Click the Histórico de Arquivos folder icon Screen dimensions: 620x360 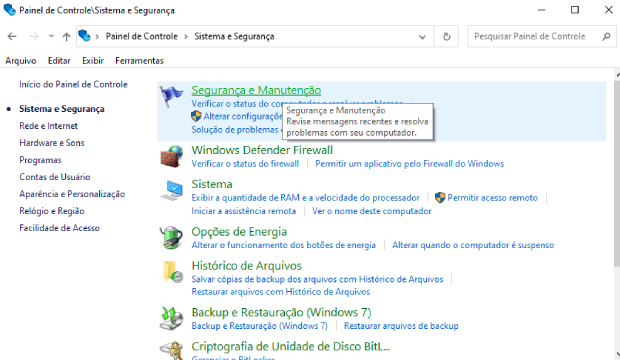point(172,272)
